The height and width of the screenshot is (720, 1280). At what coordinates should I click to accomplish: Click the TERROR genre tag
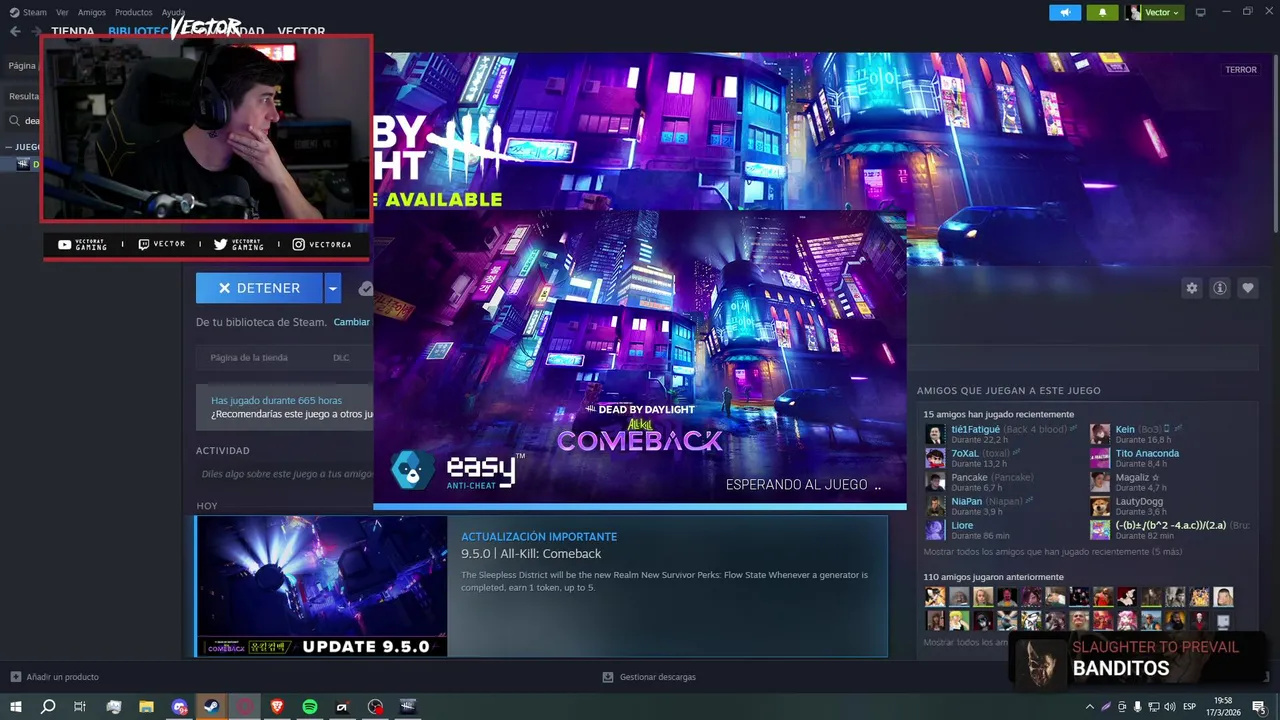[1241, 70]
